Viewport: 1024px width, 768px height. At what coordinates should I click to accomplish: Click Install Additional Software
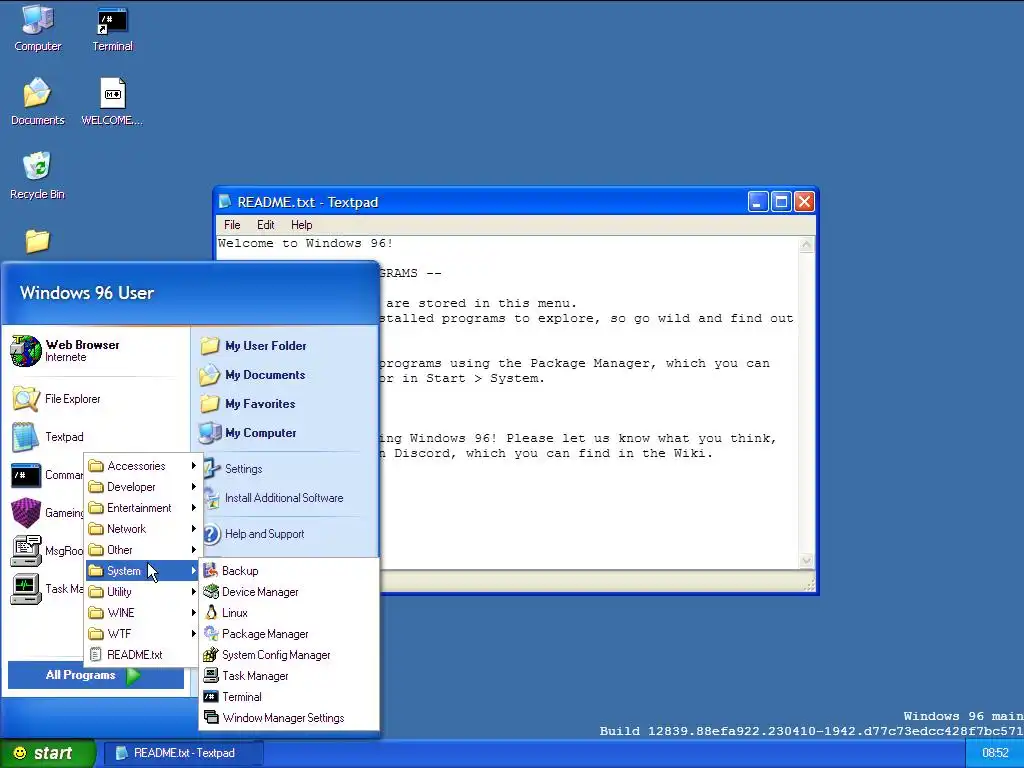point(283,498)
